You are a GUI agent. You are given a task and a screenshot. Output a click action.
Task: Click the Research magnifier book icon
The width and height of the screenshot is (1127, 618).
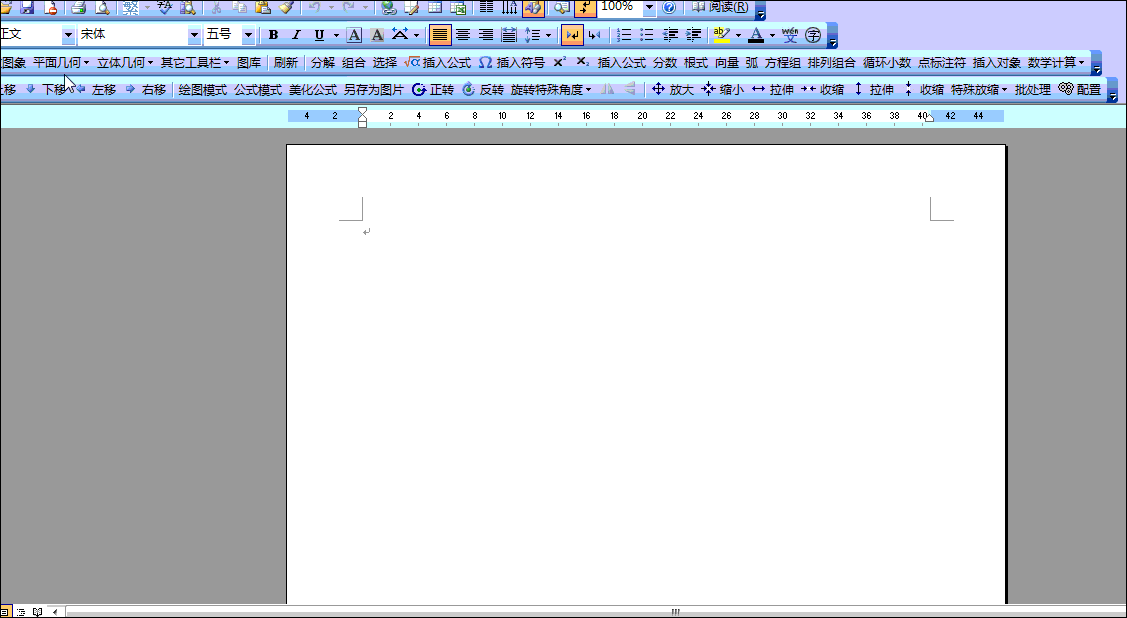(x=188, y=7)
